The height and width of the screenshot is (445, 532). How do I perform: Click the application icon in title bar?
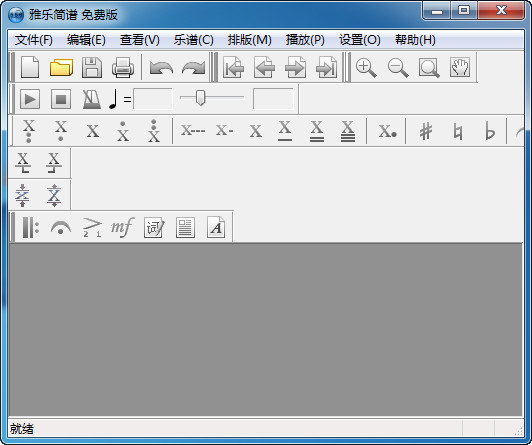pos(16,15)
